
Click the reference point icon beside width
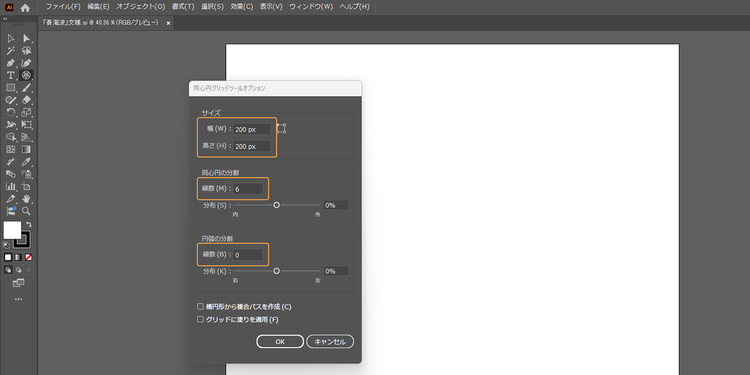(x=281, y=129)
